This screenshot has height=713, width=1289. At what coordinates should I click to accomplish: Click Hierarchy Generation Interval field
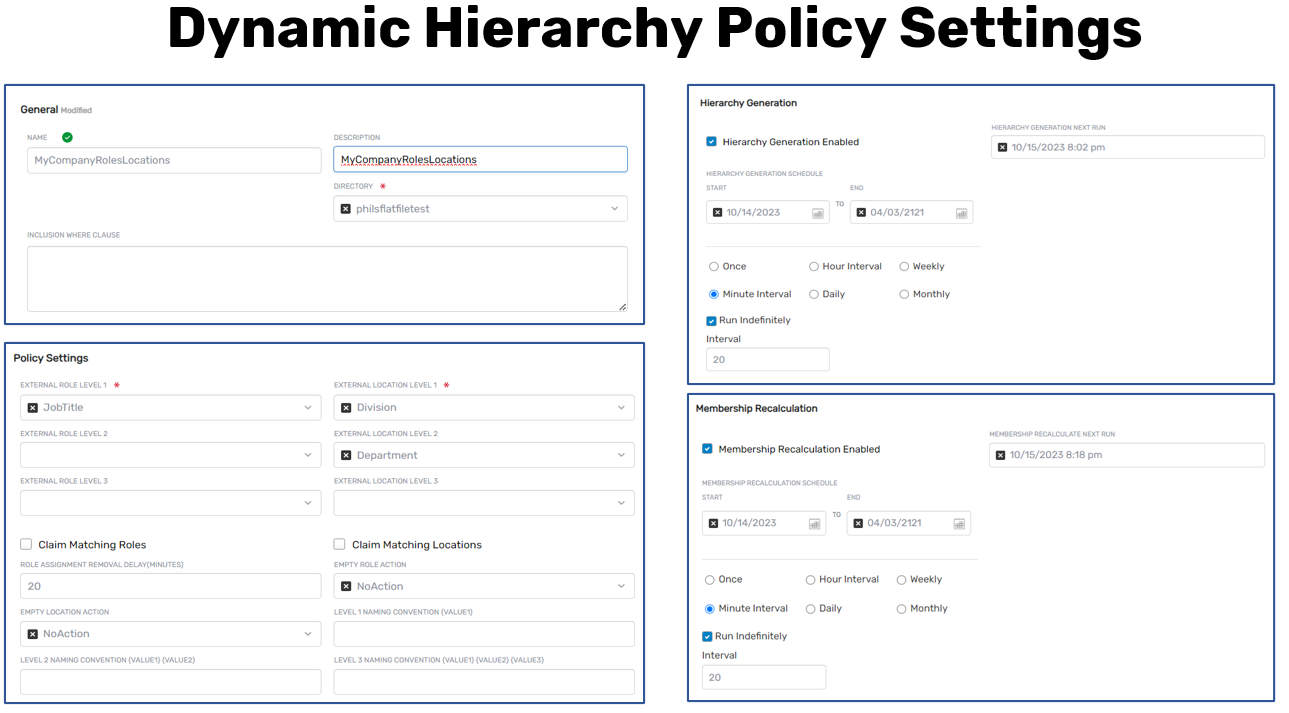[768, 359]
